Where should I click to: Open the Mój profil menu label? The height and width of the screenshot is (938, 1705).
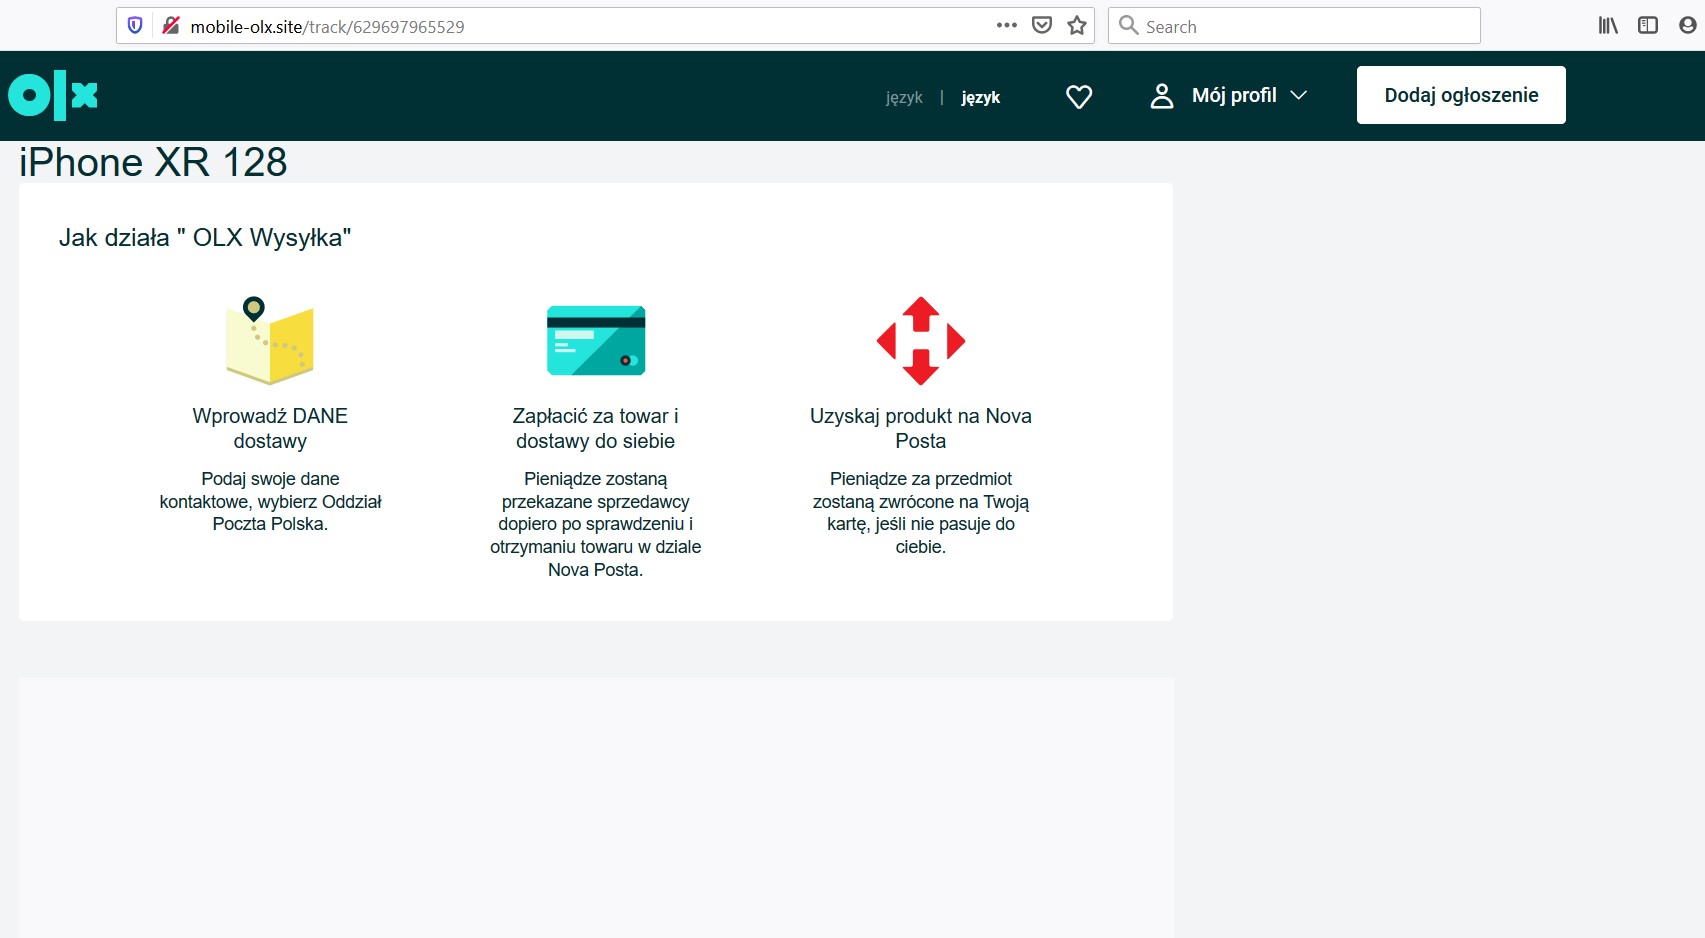pyautogui.click(x=1234, y=95)
